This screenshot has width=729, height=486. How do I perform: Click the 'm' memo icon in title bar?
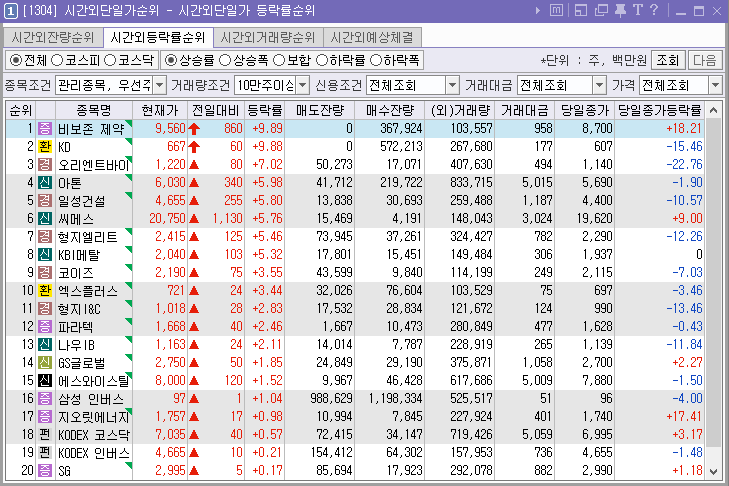[x=556, y=10]
